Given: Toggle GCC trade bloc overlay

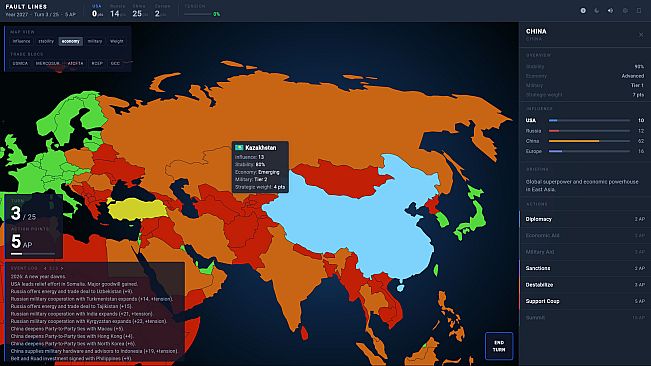Looking at the screenshot, I should click(x=115, y=63).
